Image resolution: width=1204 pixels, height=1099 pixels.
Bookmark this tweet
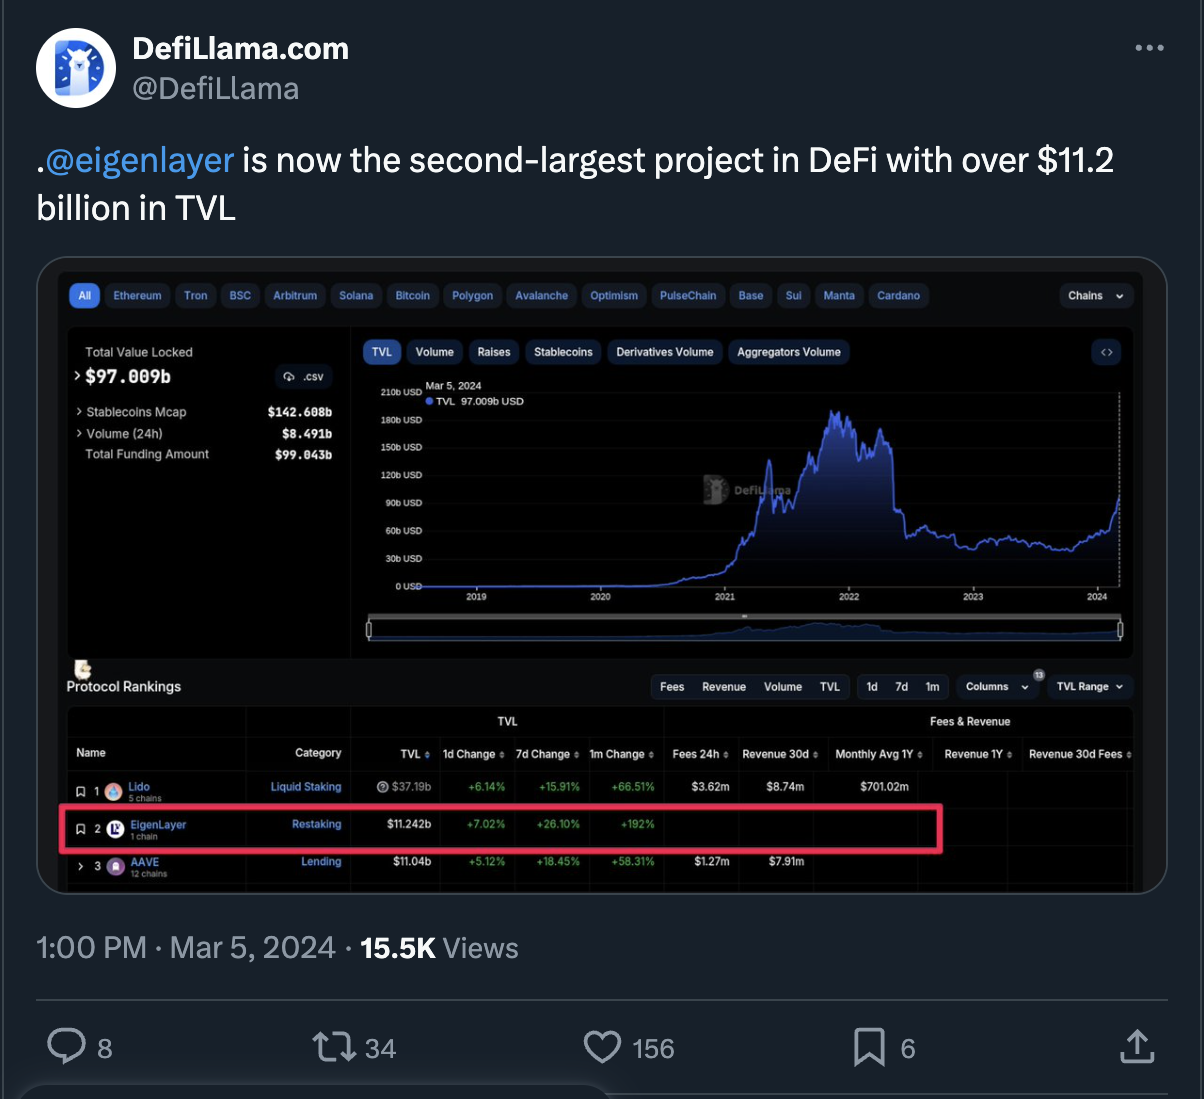click(868, 1047)
